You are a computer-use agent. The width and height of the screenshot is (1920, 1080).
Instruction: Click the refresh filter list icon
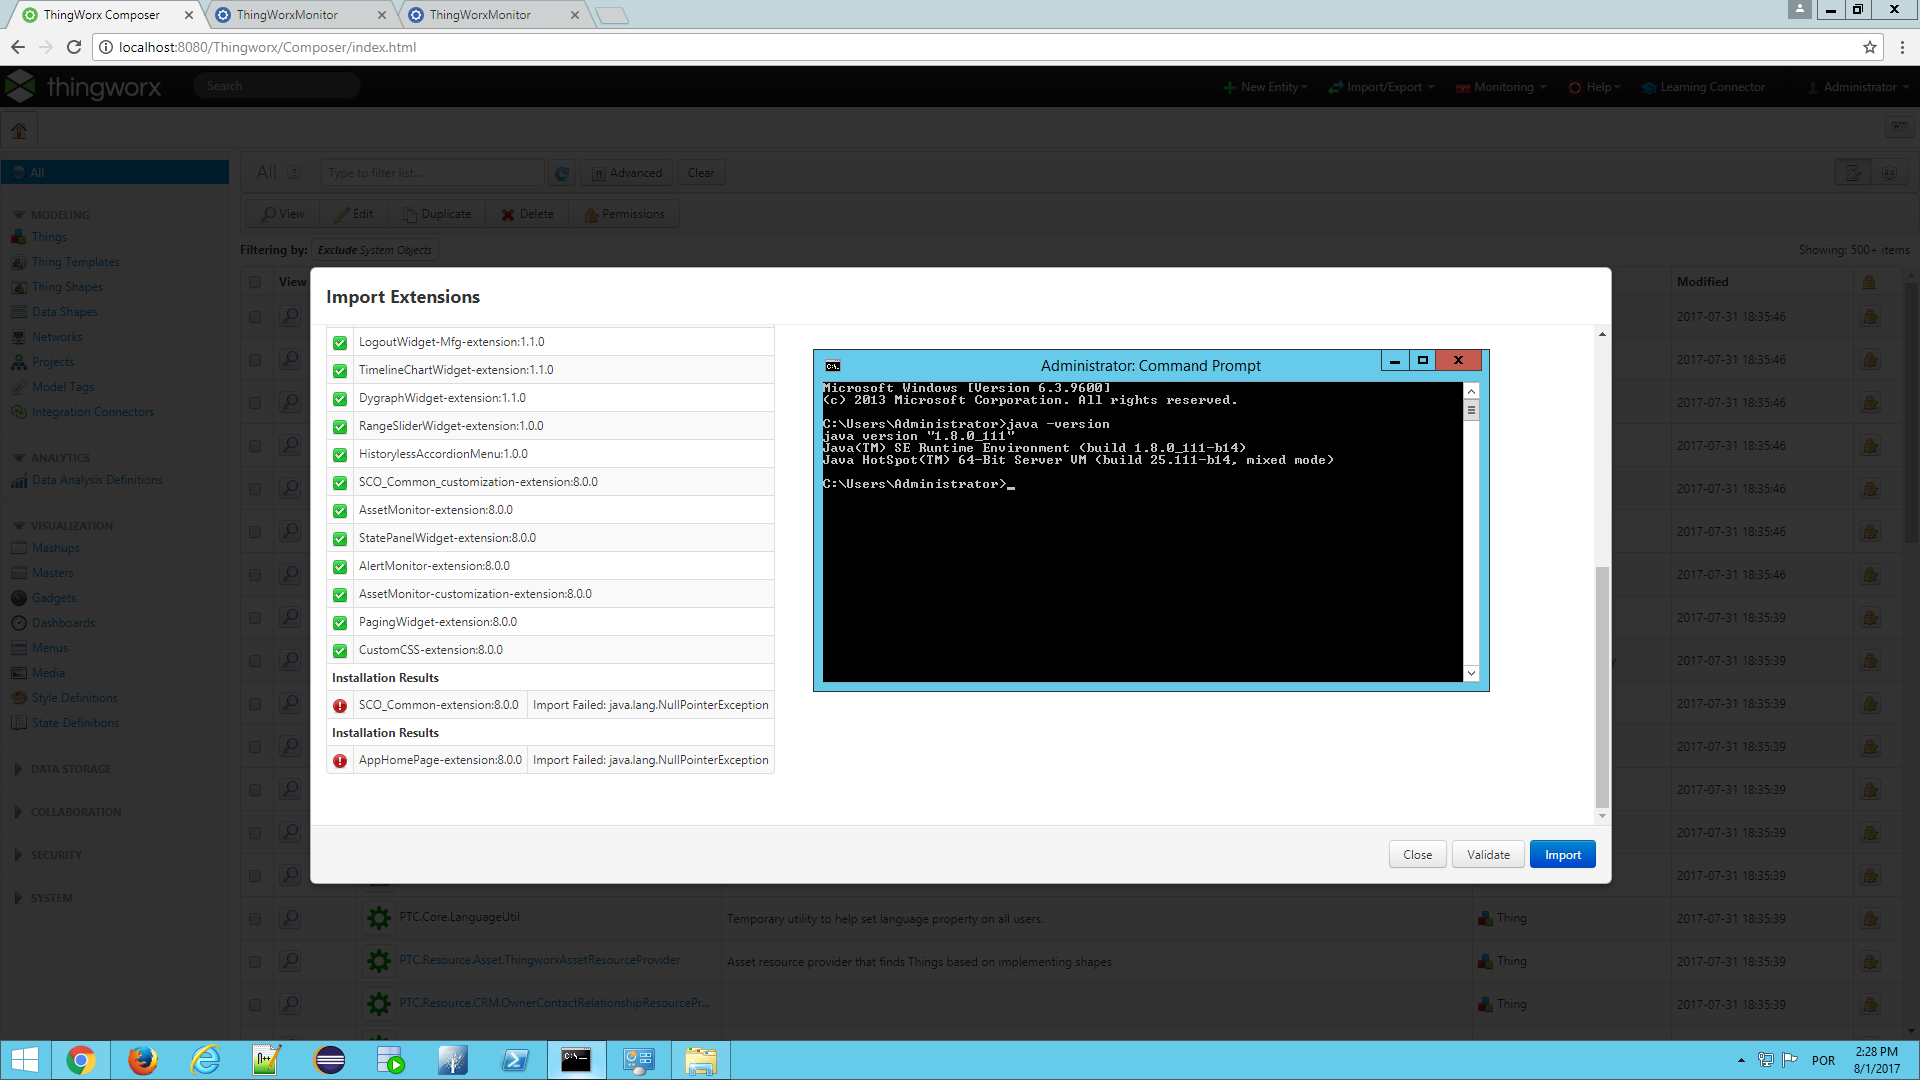(562, 173)
